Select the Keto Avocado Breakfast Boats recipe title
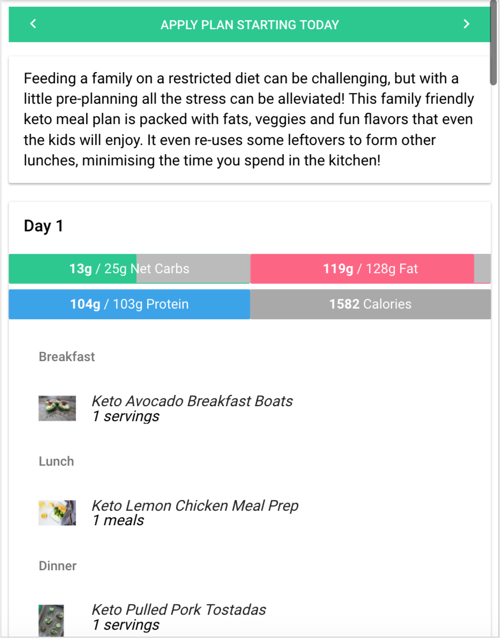 pyautogui.click(x=192, y=401)
